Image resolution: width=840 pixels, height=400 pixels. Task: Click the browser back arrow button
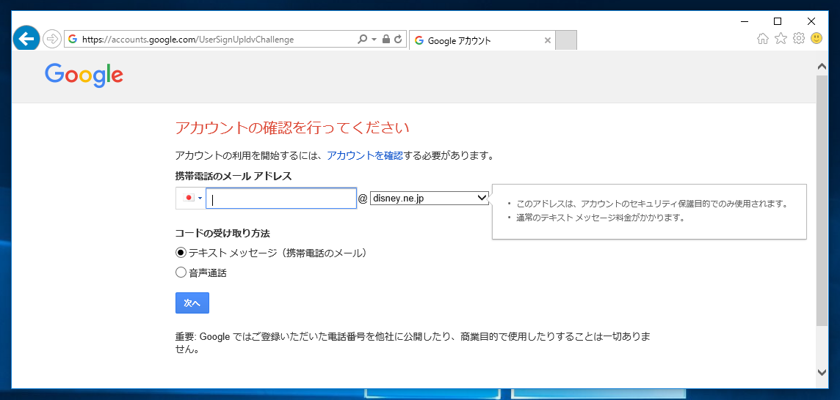(x=26, y=39)
